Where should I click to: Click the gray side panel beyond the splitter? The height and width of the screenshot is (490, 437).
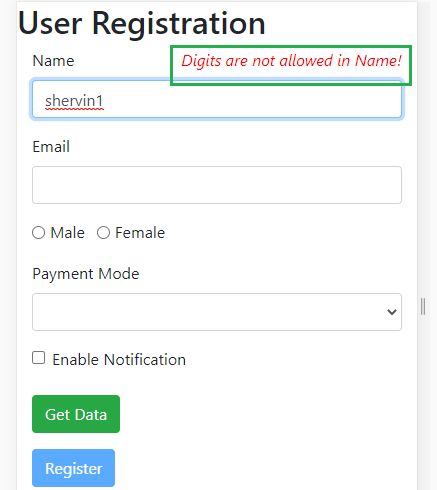click(432, 245)
